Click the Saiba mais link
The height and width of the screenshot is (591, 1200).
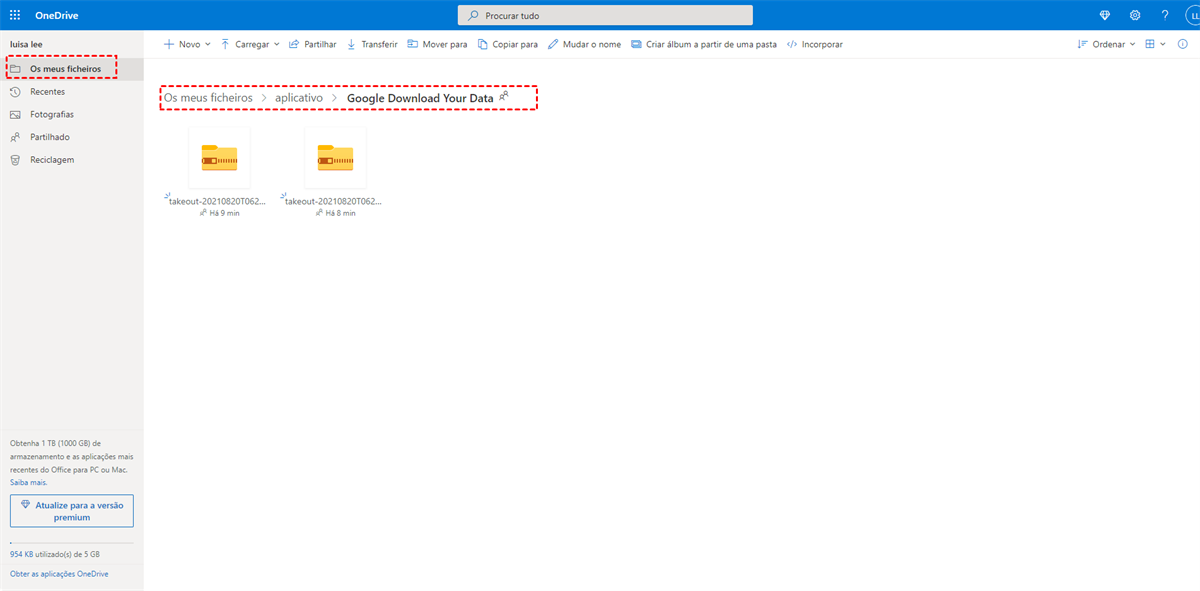[28, 482]
